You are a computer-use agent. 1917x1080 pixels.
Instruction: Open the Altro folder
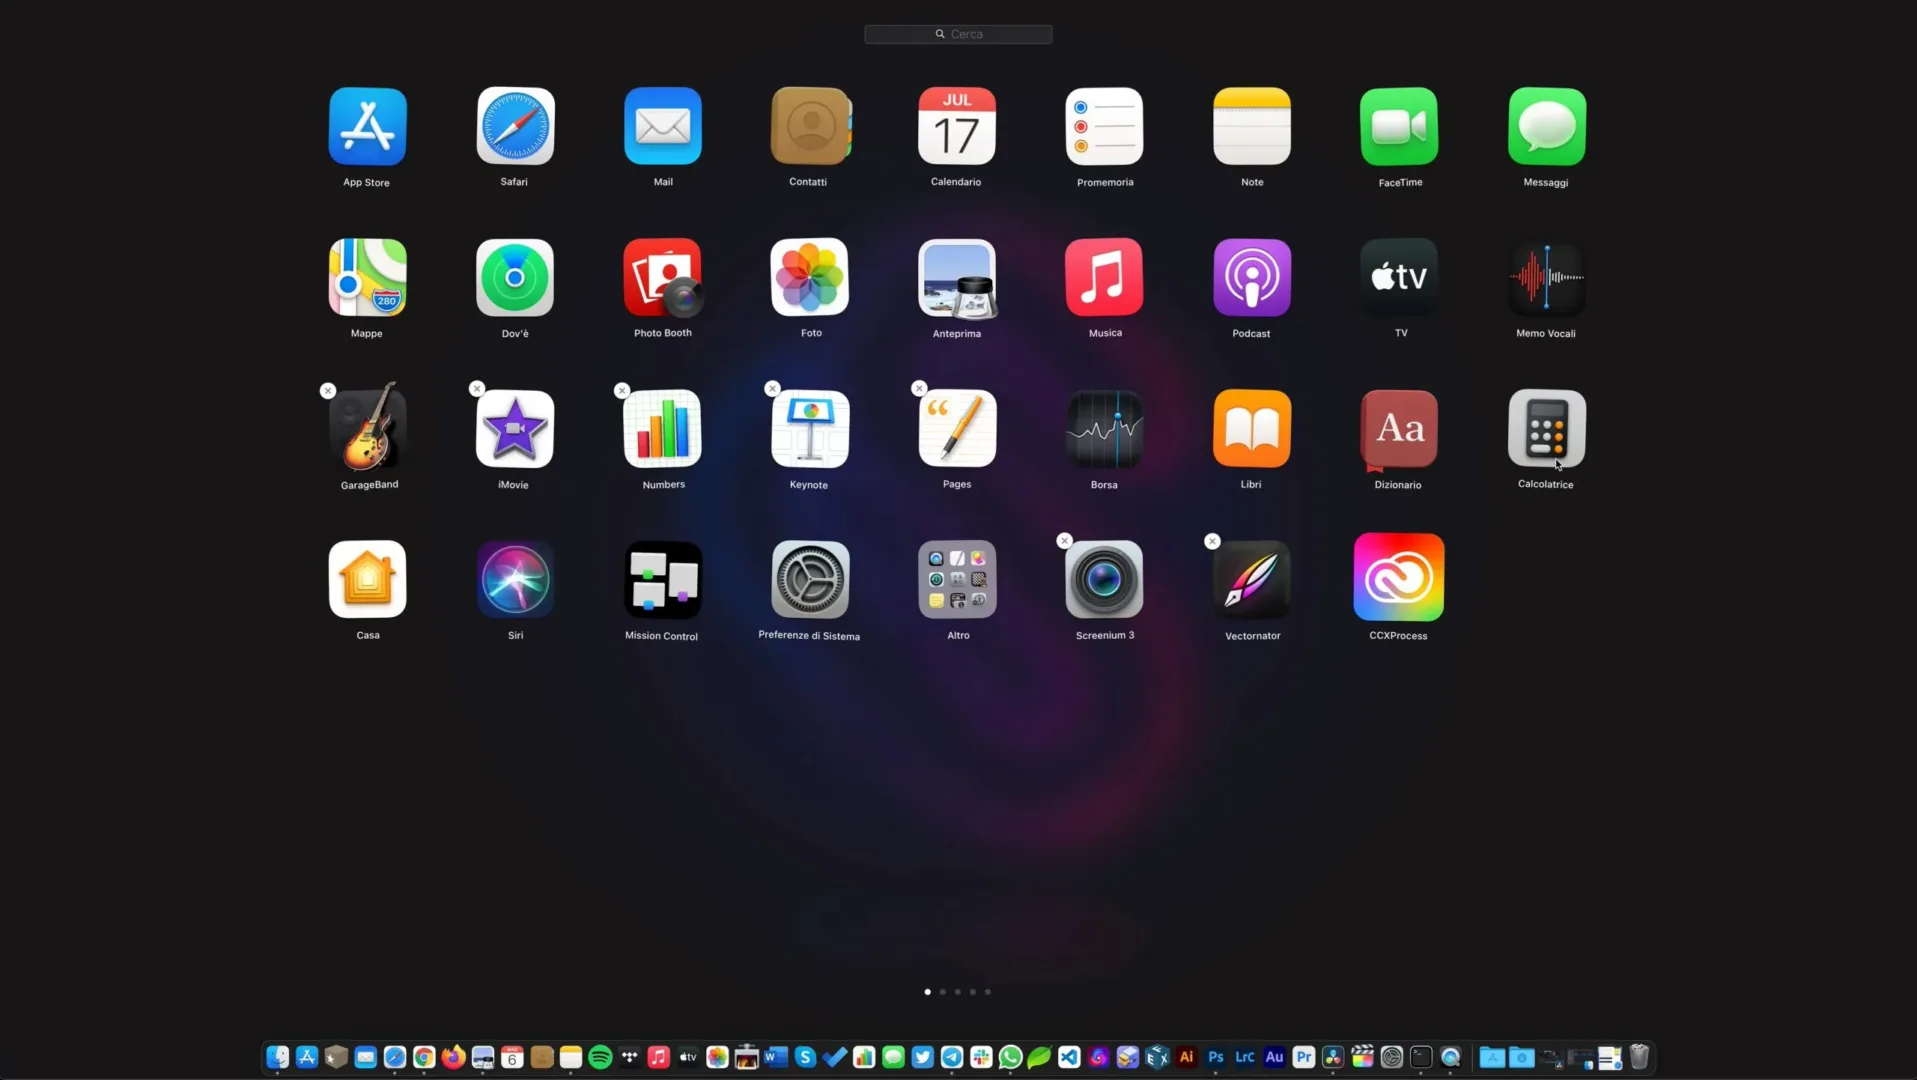pos(957,580)
